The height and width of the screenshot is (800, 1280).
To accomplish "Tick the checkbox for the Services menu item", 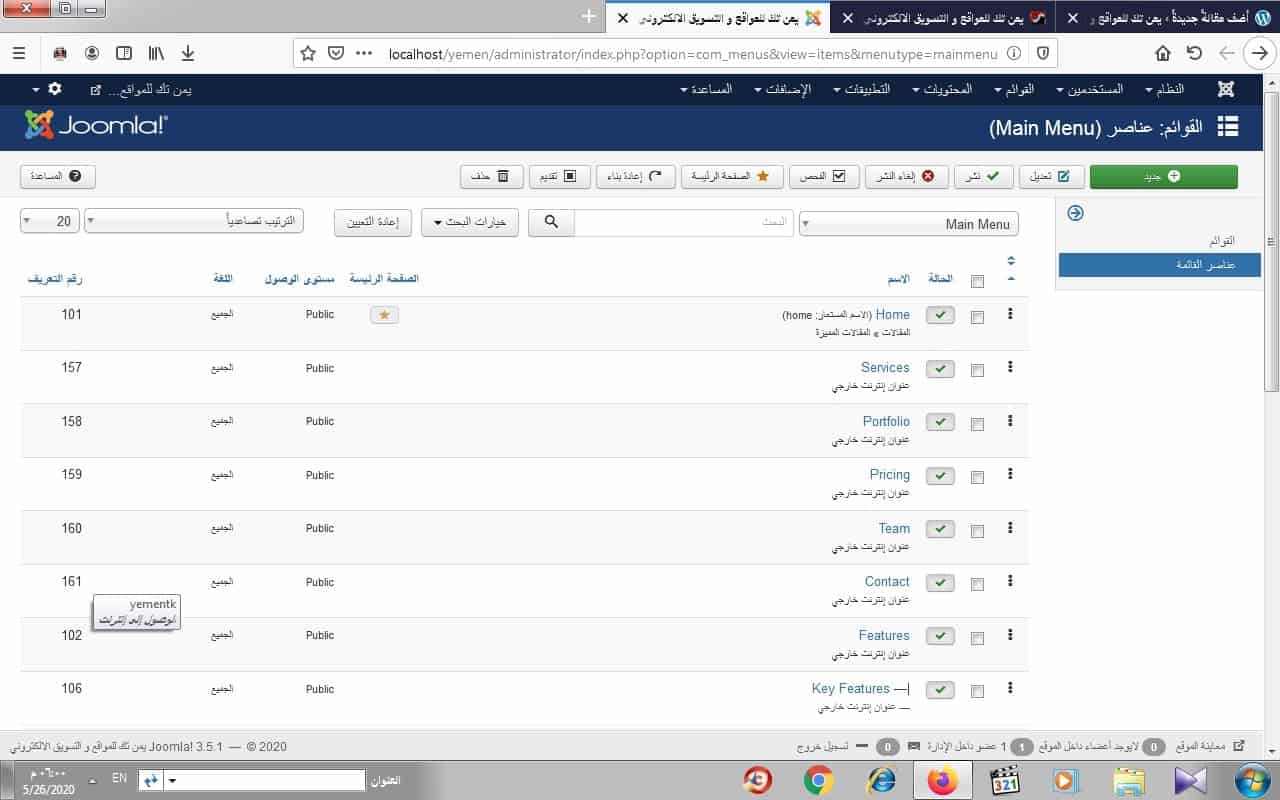I will (x=977, y=370).
